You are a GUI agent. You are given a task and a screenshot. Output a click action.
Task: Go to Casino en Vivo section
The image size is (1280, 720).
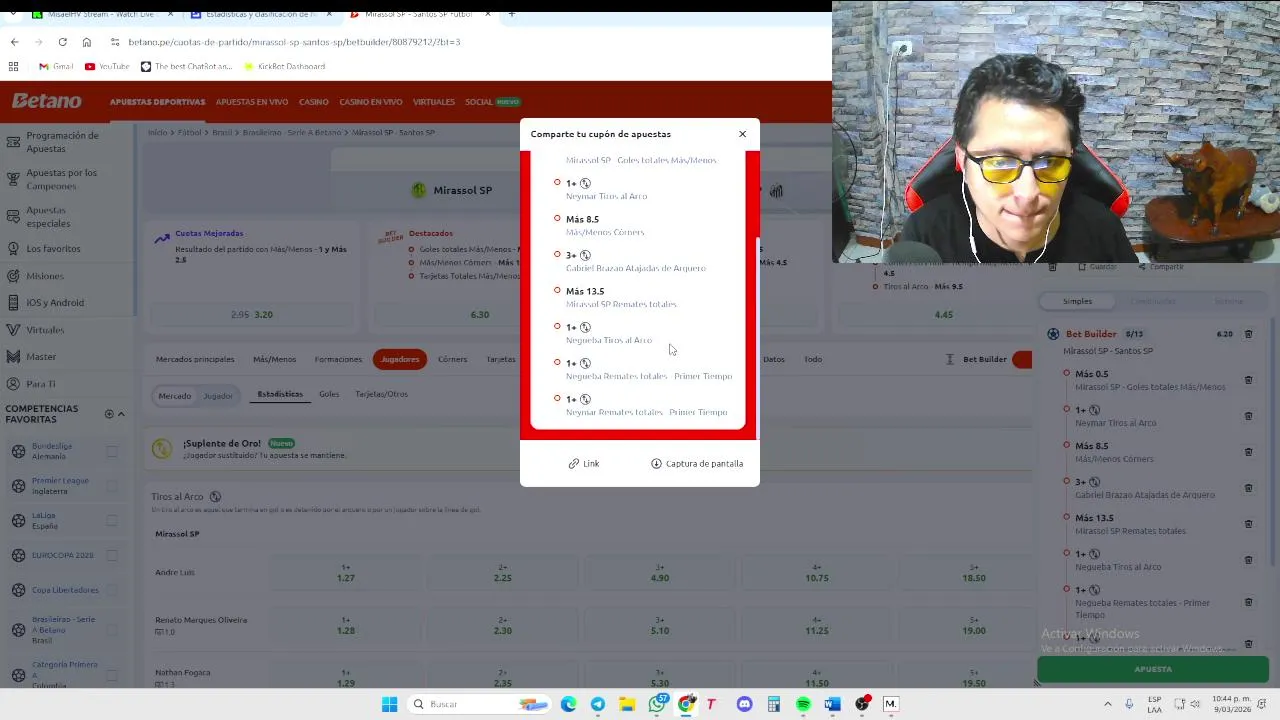pos(371,102)
